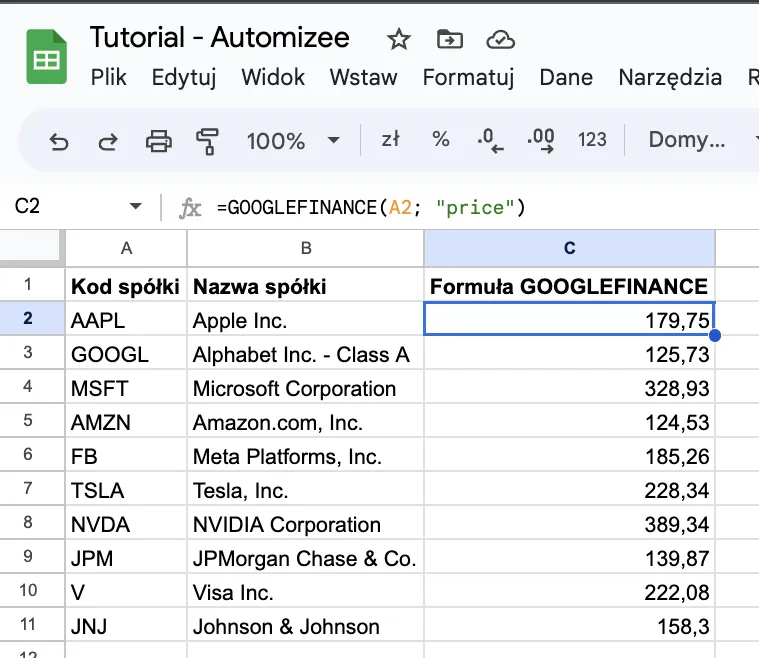This screenshot has width=759, height=658.
Task: Click the GOOGLEFINANCE formula in formula bar
Action: pyautogui.click(x=371, y=208)
